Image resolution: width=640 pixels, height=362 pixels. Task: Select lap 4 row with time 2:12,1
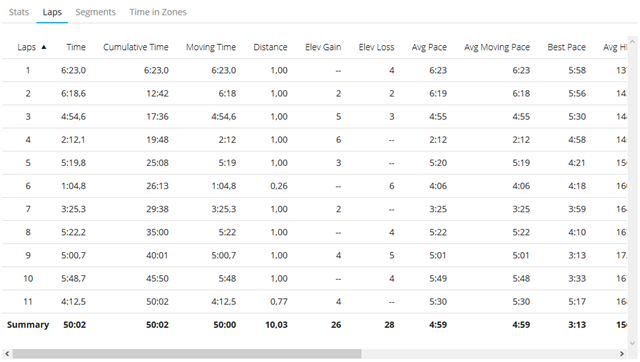(x=314, y=140)
